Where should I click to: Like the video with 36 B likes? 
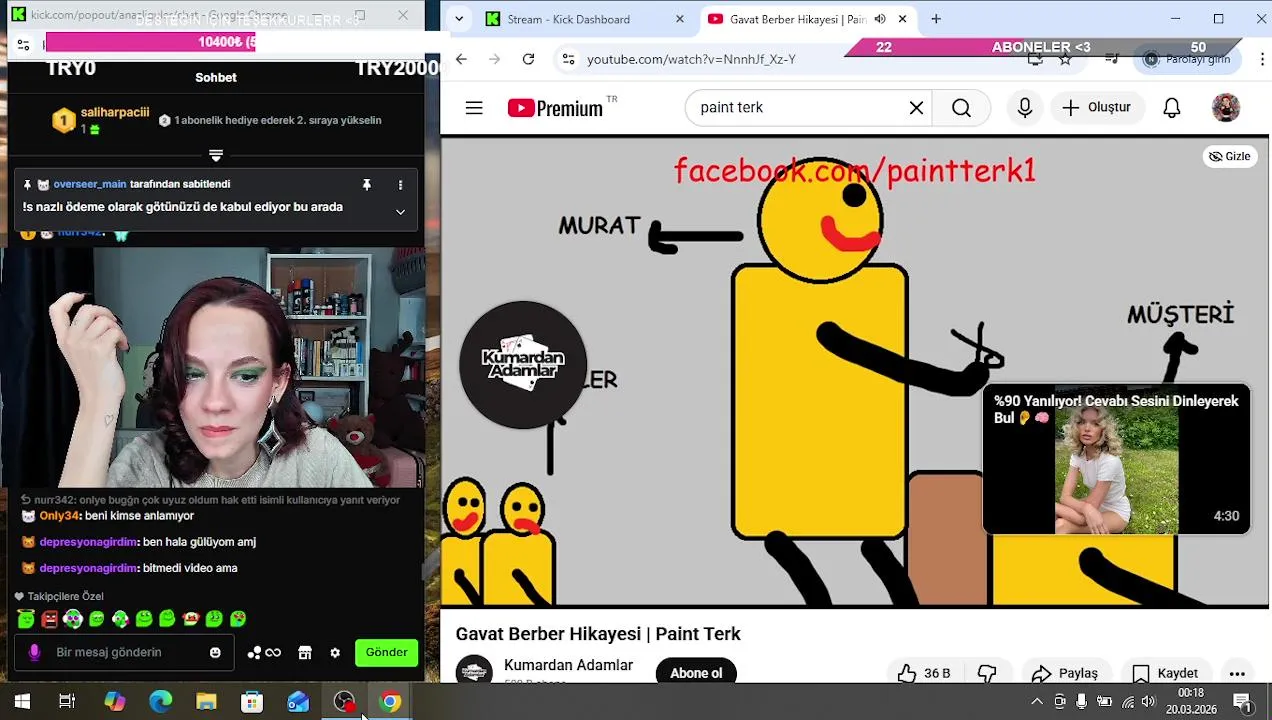pos(924,673)
